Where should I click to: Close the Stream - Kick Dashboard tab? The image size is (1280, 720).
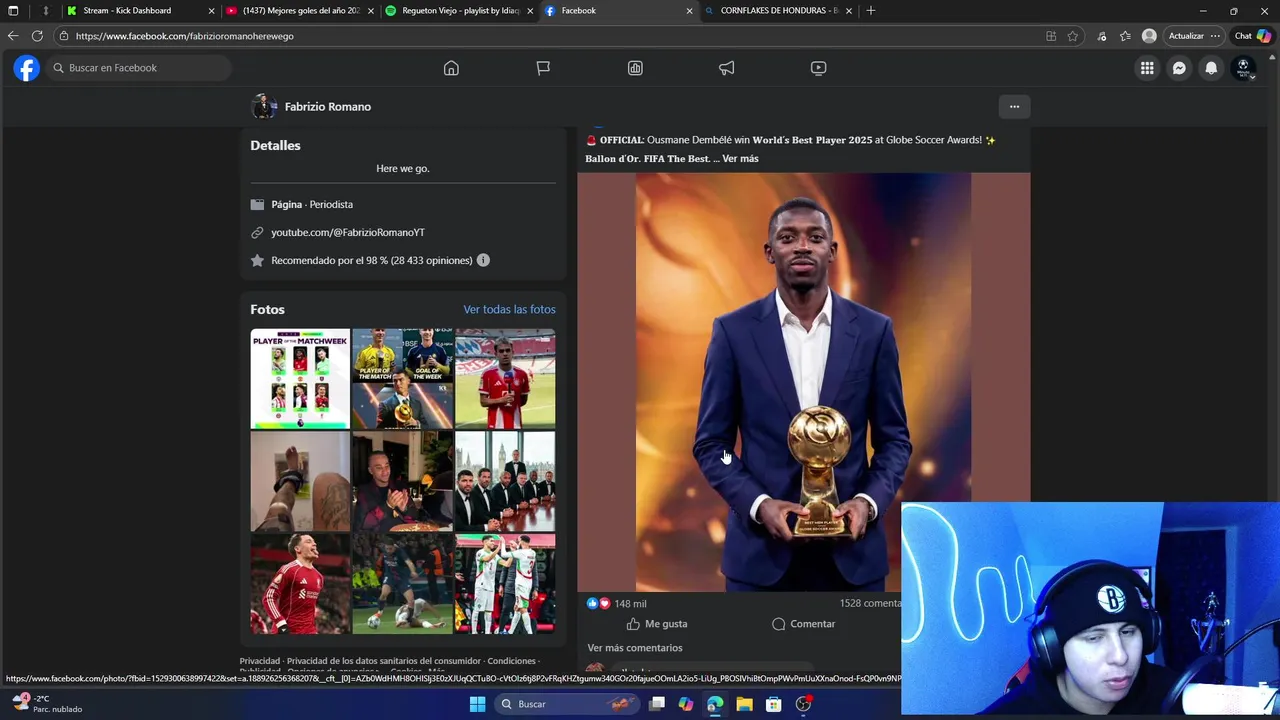click(x=211, y=11)
